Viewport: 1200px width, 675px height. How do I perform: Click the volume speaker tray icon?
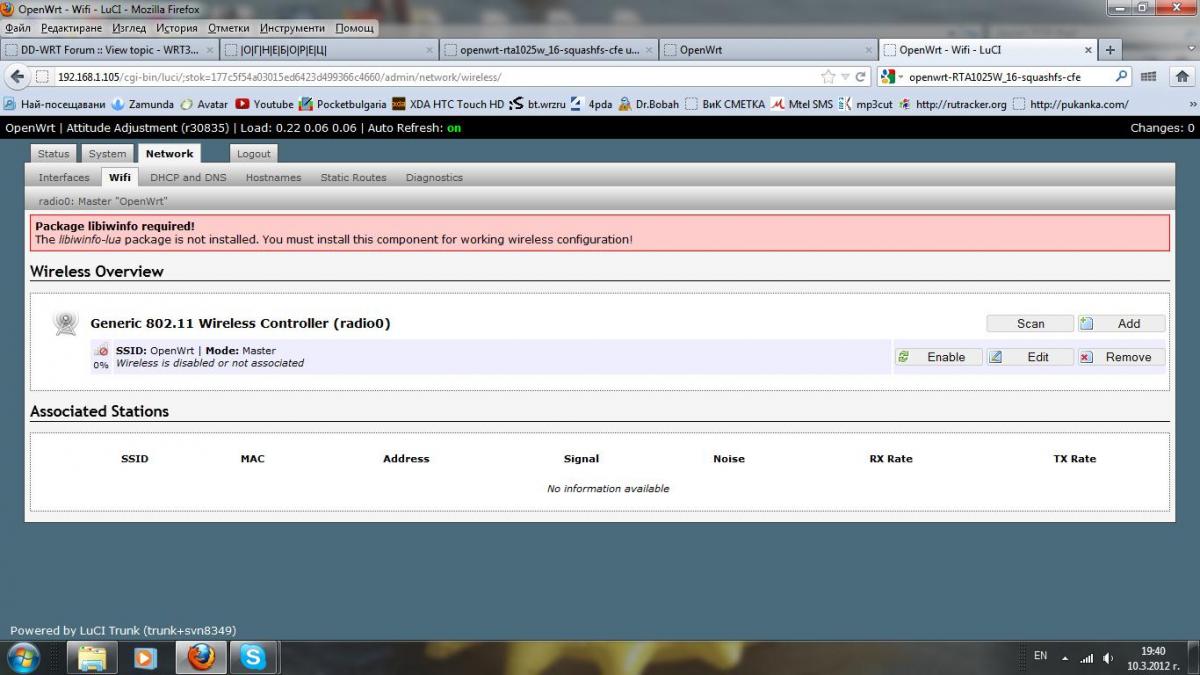coord(1108,658)
